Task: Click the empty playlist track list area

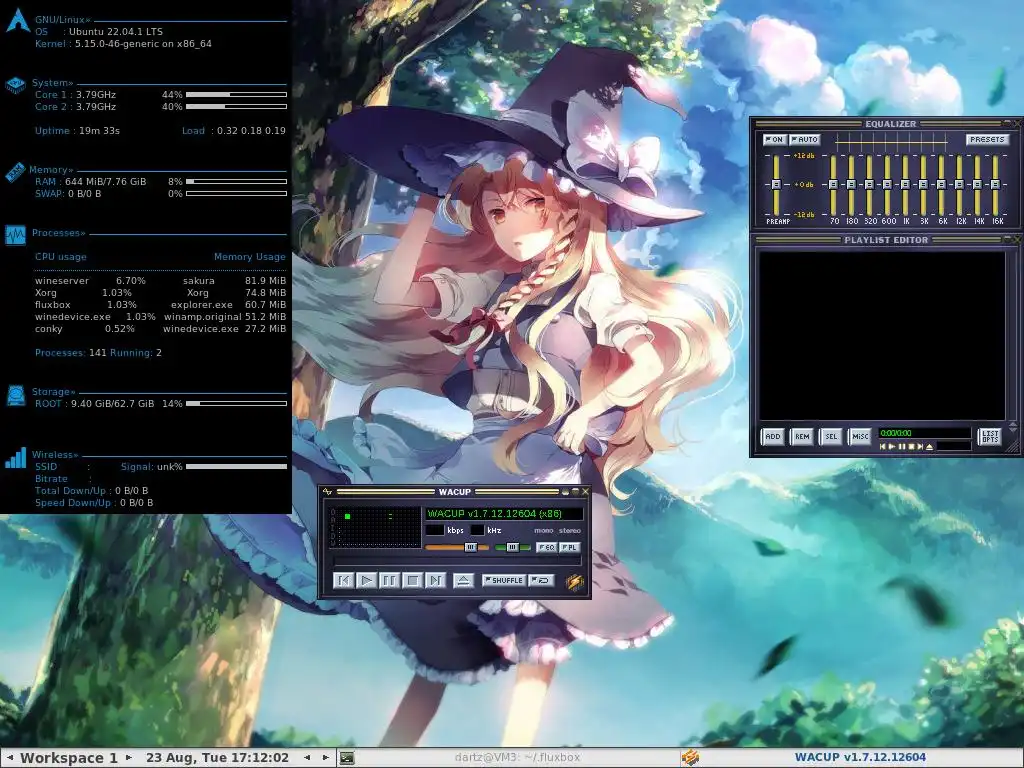Action: click(x=882, y=336)
